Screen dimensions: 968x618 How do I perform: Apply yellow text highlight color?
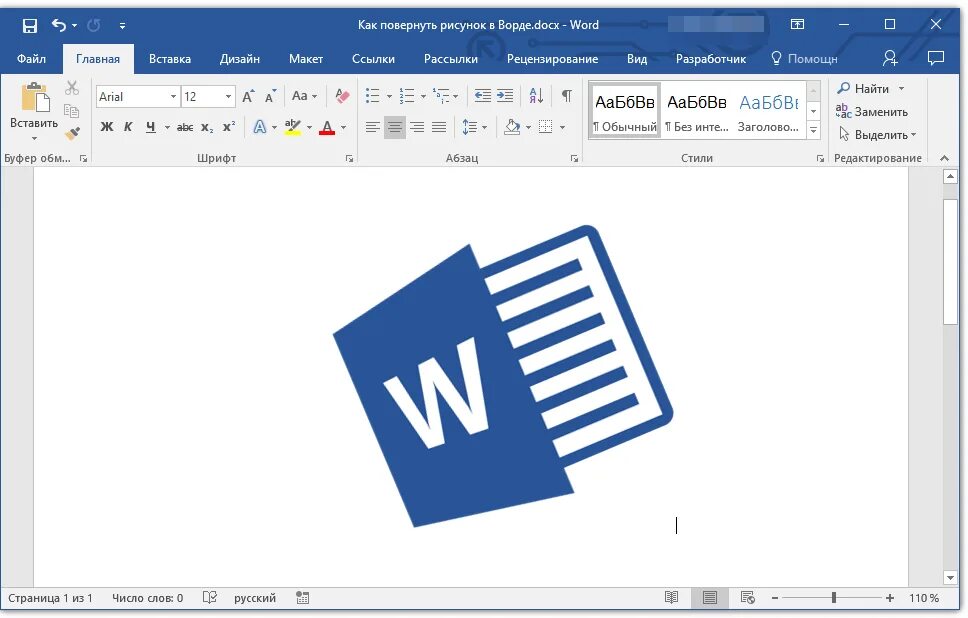[293, 127]
